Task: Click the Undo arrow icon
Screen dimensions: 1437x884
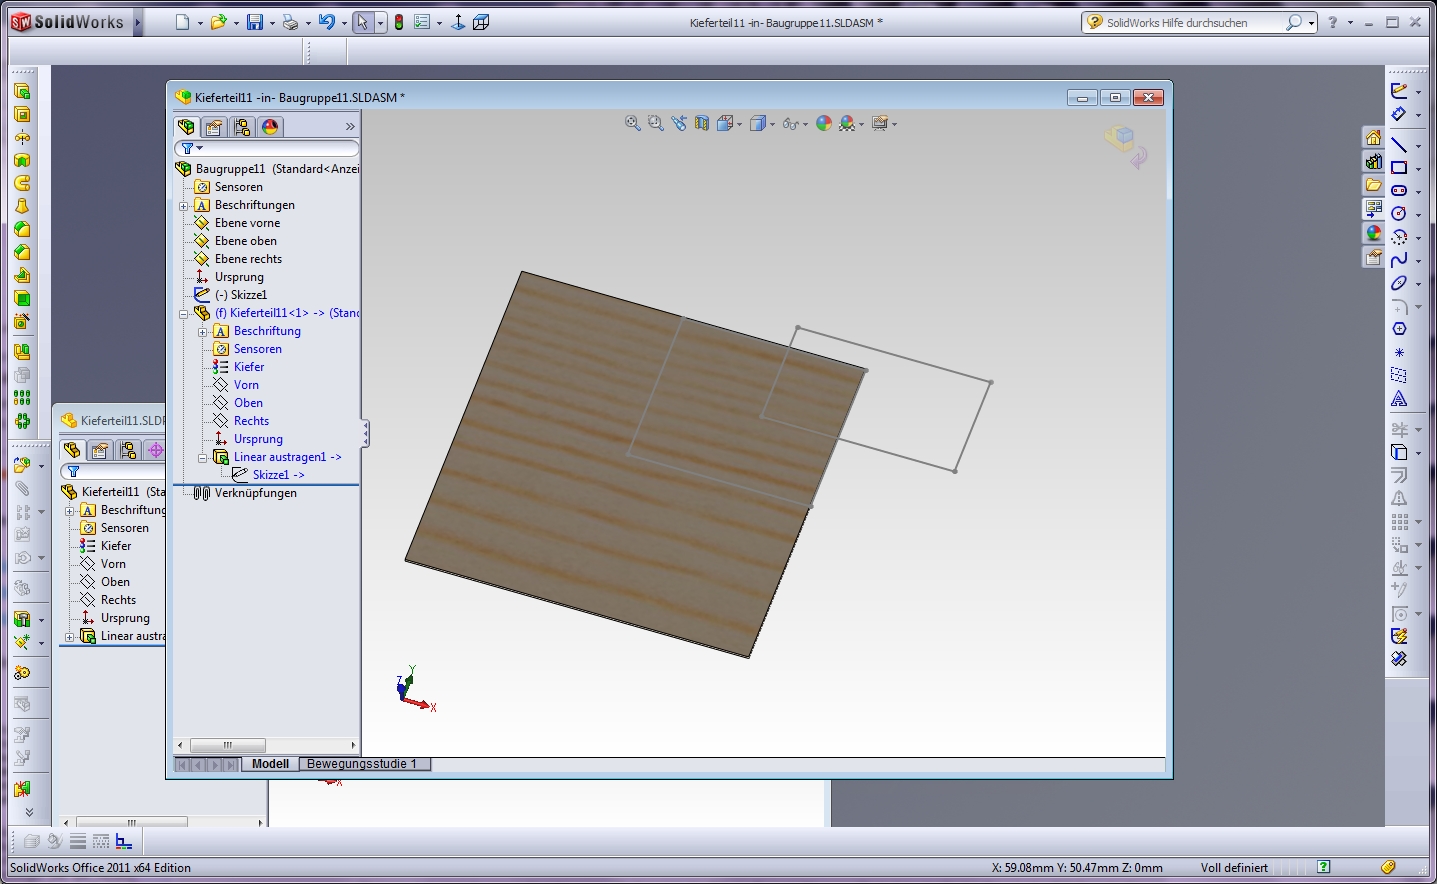Action: [x=326, y=22]
